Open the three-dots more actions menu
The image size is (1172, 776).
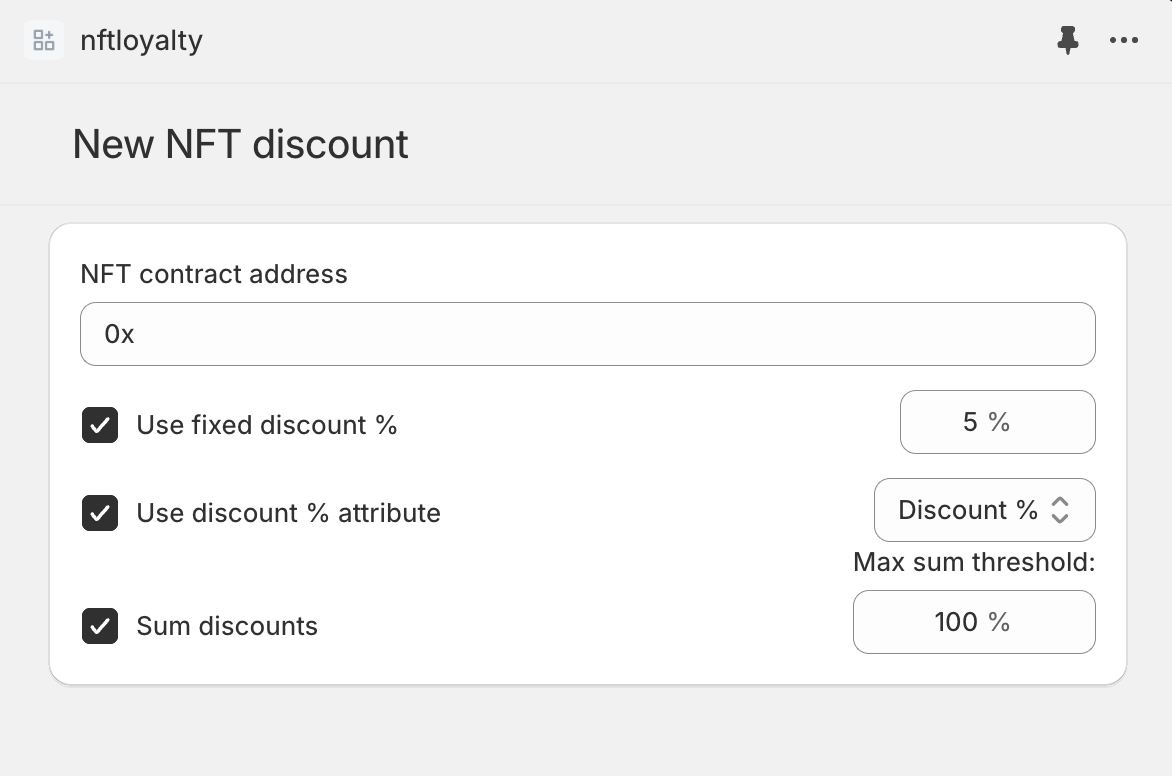pyautogui.click(x=1123, y=40)
